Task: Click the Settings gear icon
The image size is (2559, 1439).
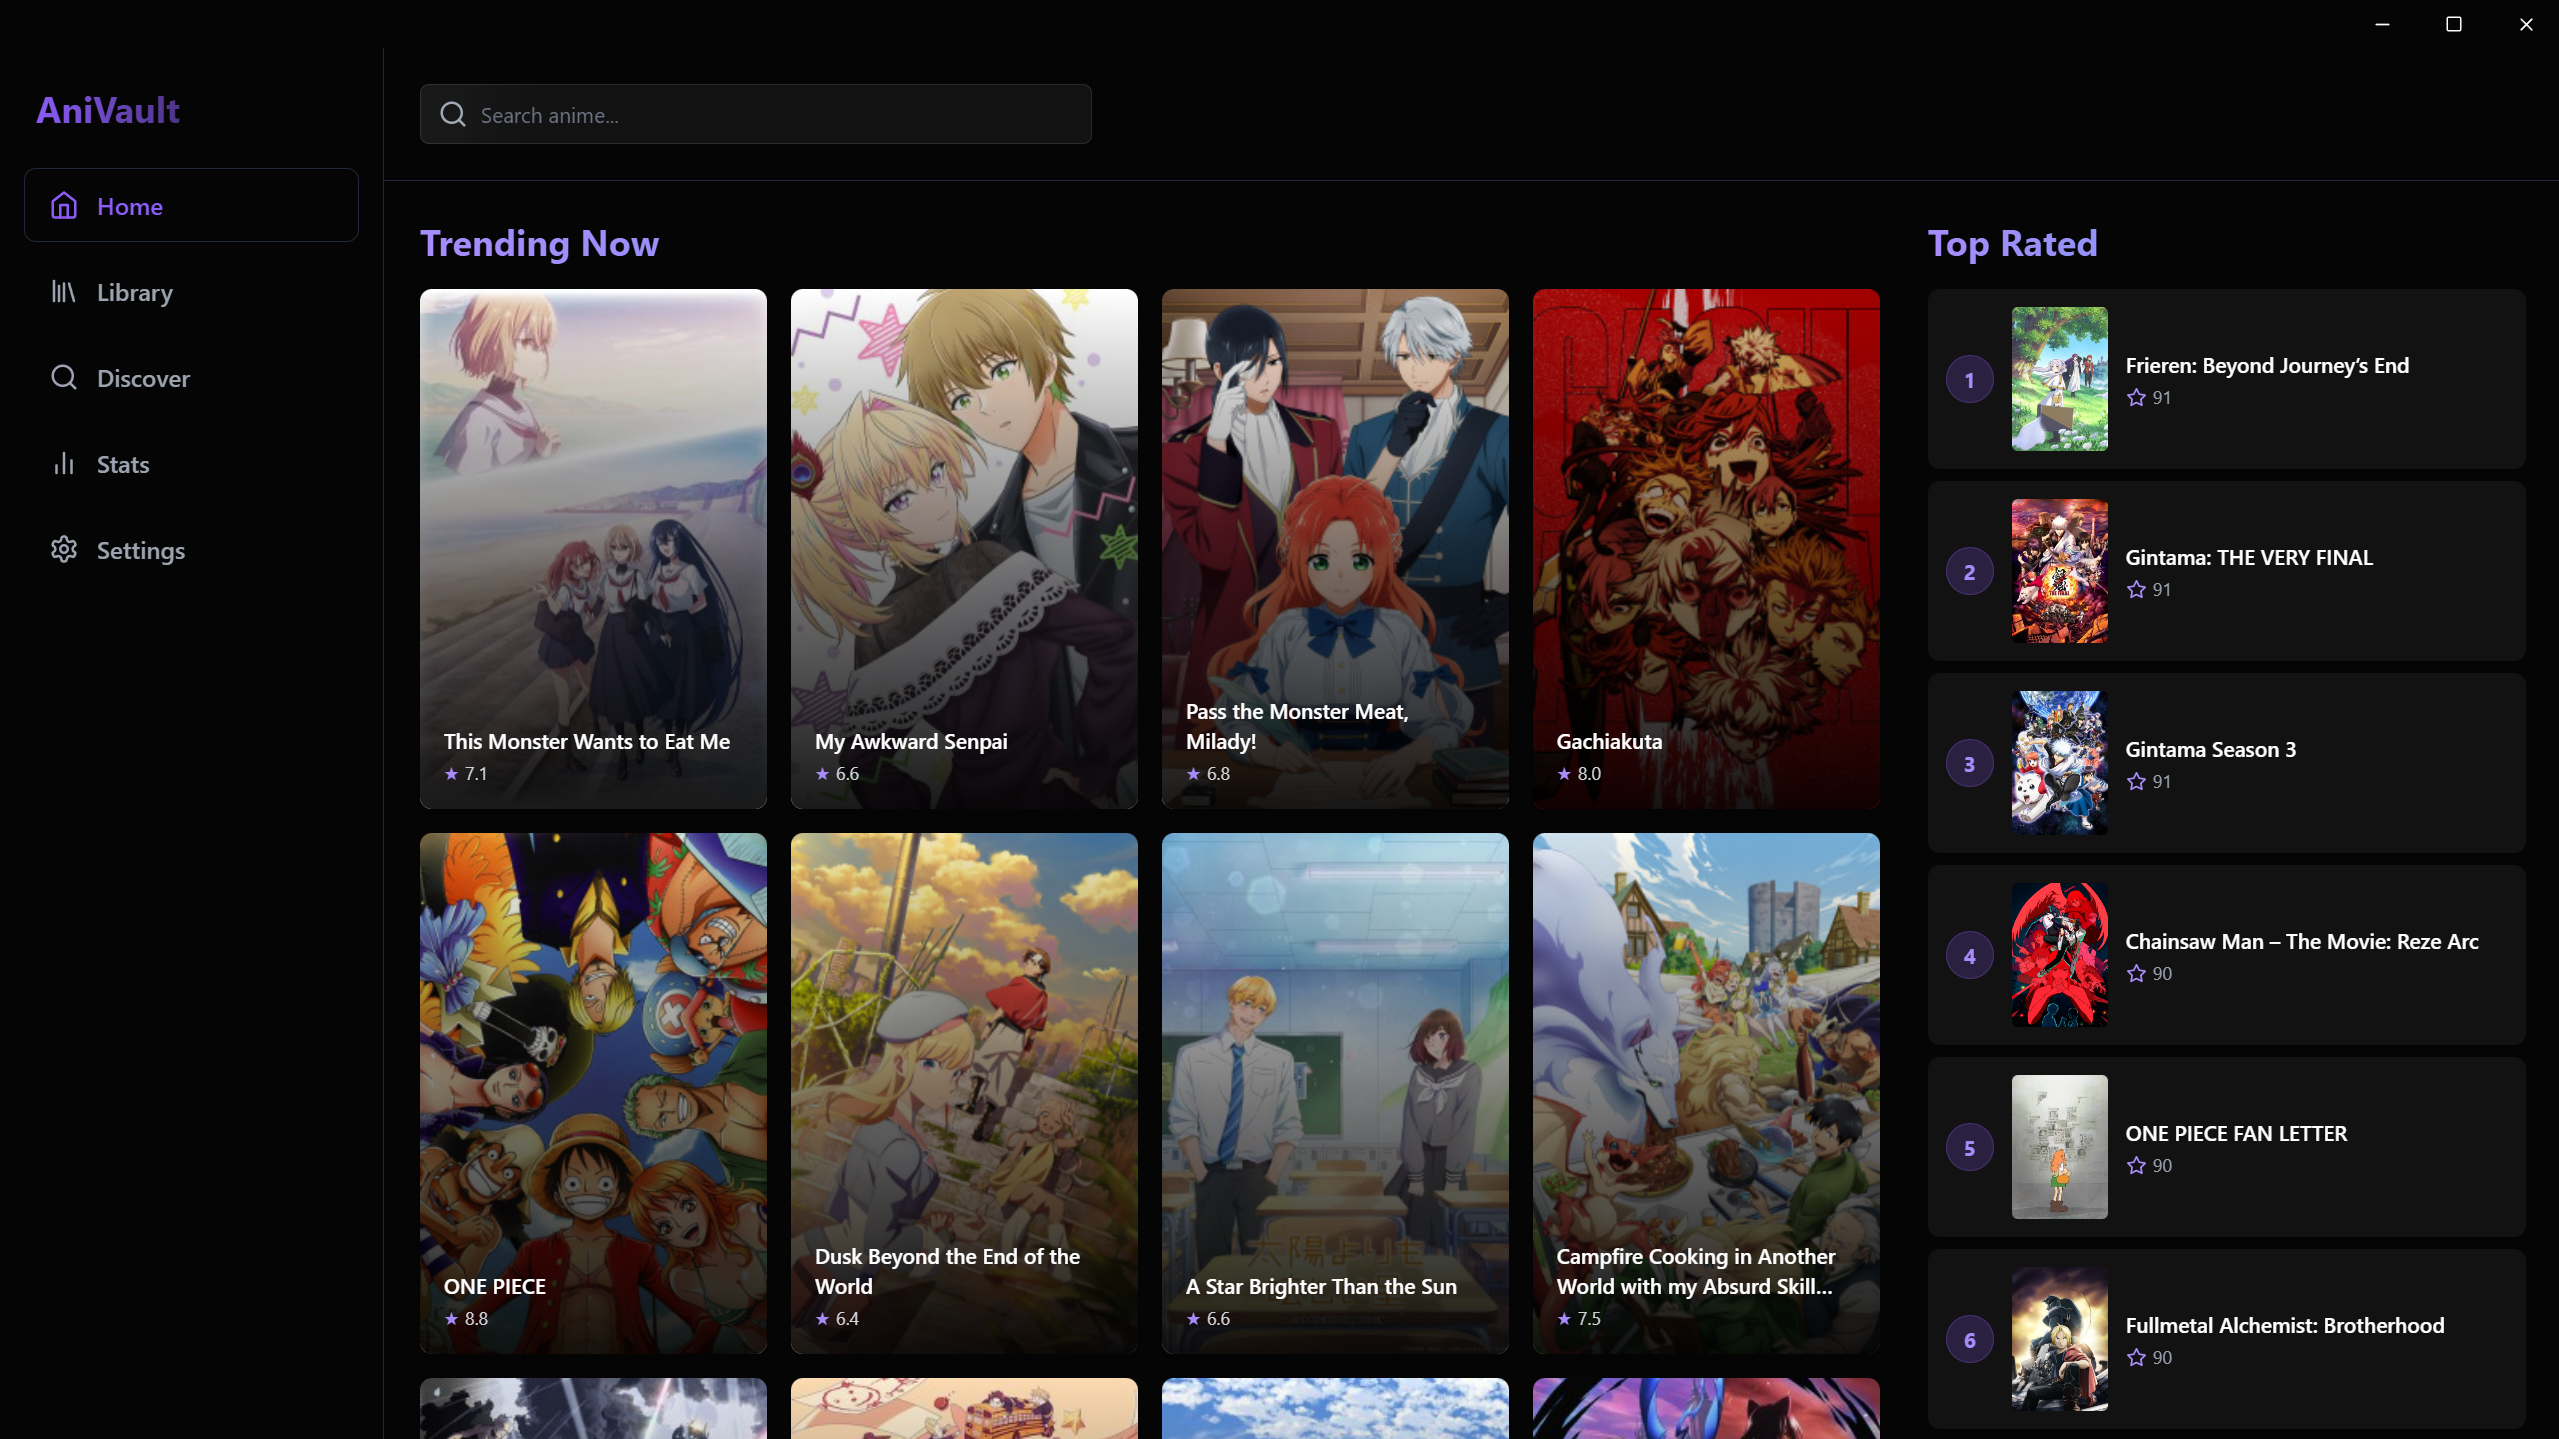Action: coord(64,550)
